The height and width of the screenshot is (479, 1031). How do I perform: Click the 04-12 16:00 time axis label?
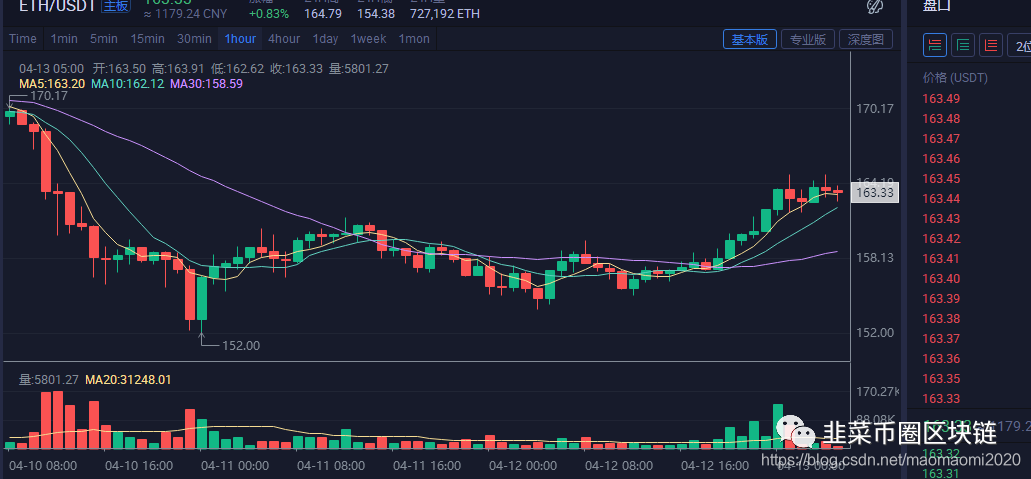(715, 466)
